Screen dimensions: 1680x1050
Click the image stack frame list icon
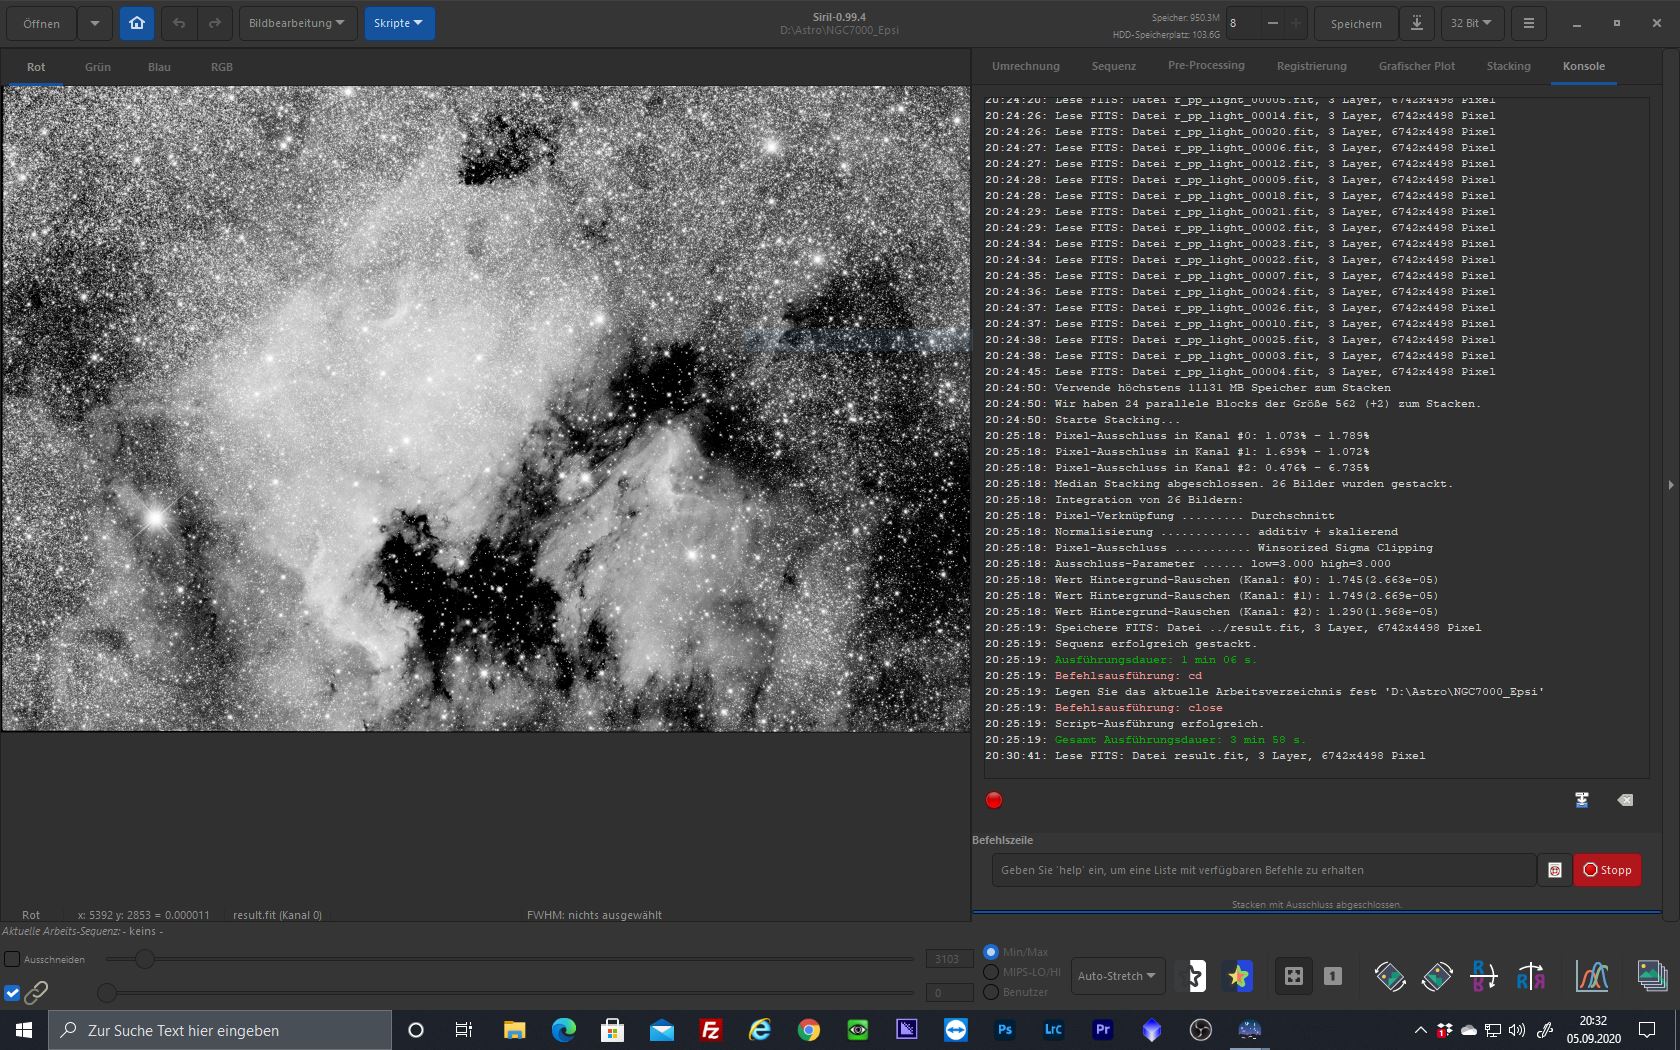click(x=1652, y=976)
